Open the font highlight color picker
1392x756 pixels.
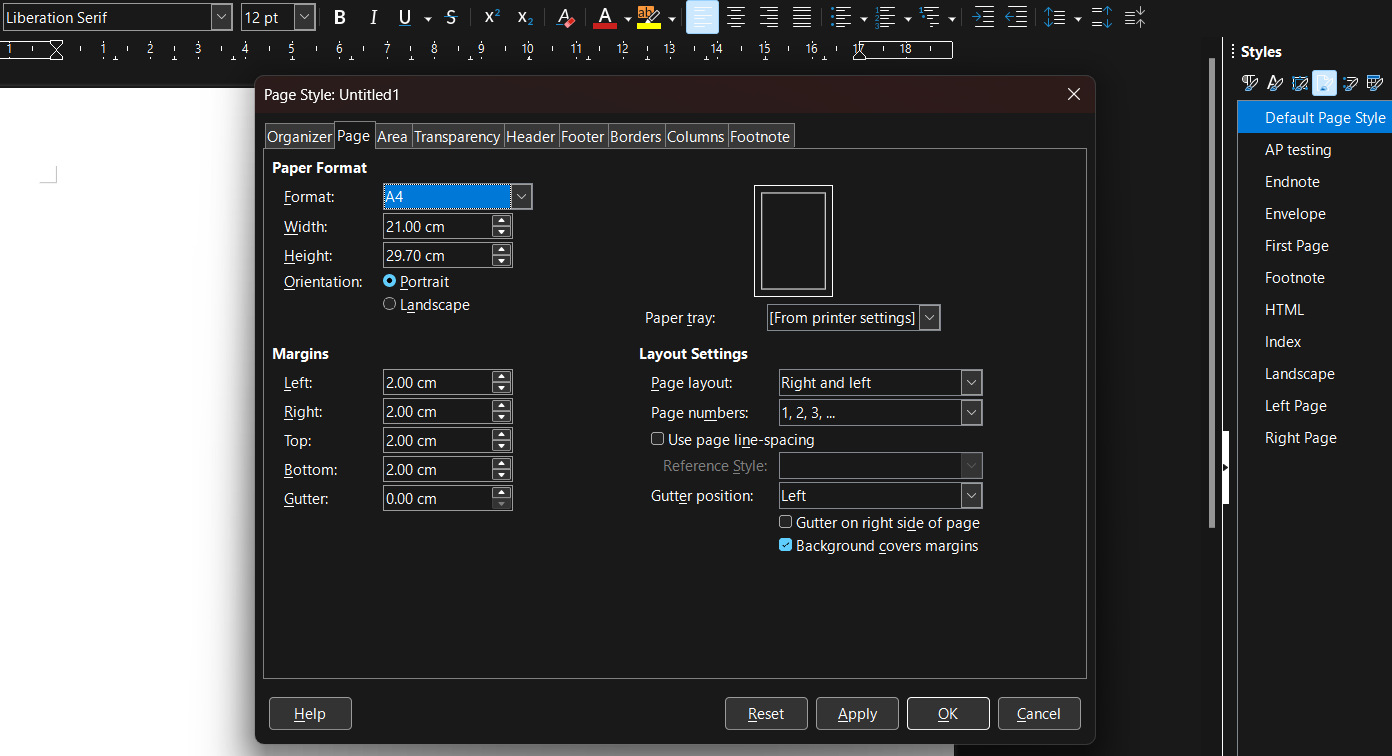pos(671,17)
